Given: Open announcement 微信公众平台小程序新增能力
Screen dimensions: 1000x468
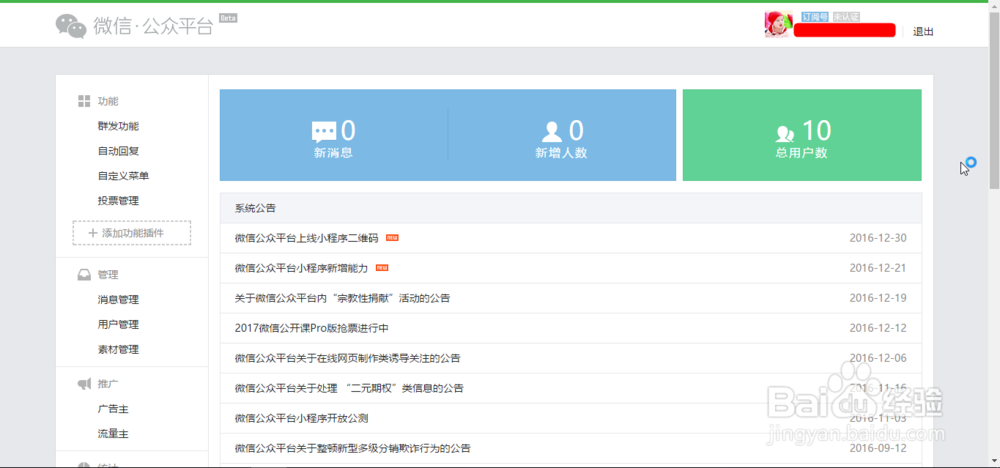Looking at the screenshot, I should 301,268.
